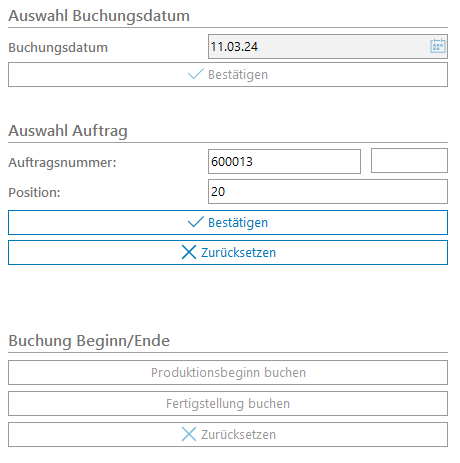Select the empty field right of Auftragsnummer
Image resolution: width=460 pixels, height=463 pixels.
click(409, 161)
